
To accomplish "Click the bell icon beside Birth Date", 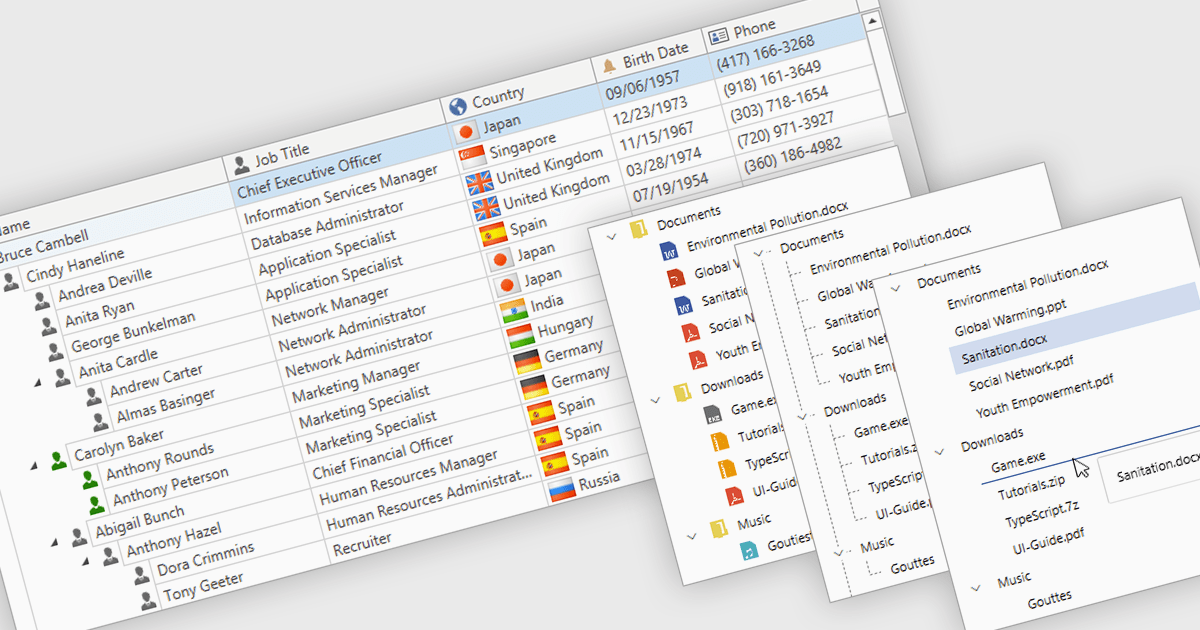I will pyautogui.click(x=609, y=66).
